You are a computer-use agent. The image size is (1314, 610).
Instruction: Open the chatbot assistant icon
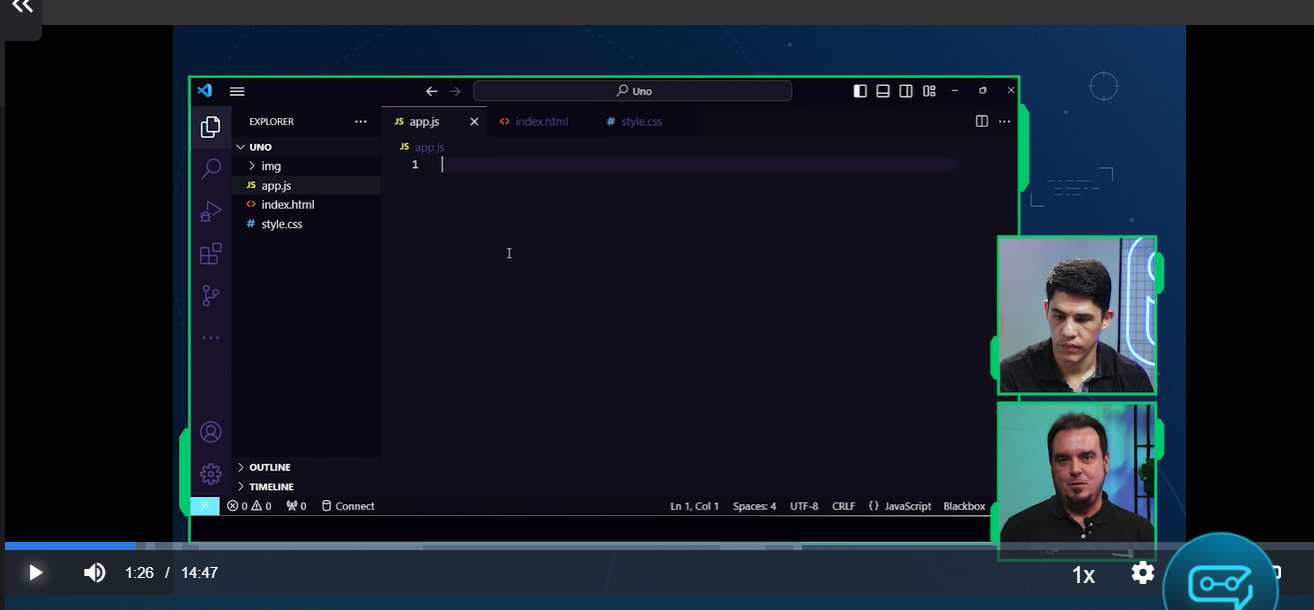tap(1220, 577)
